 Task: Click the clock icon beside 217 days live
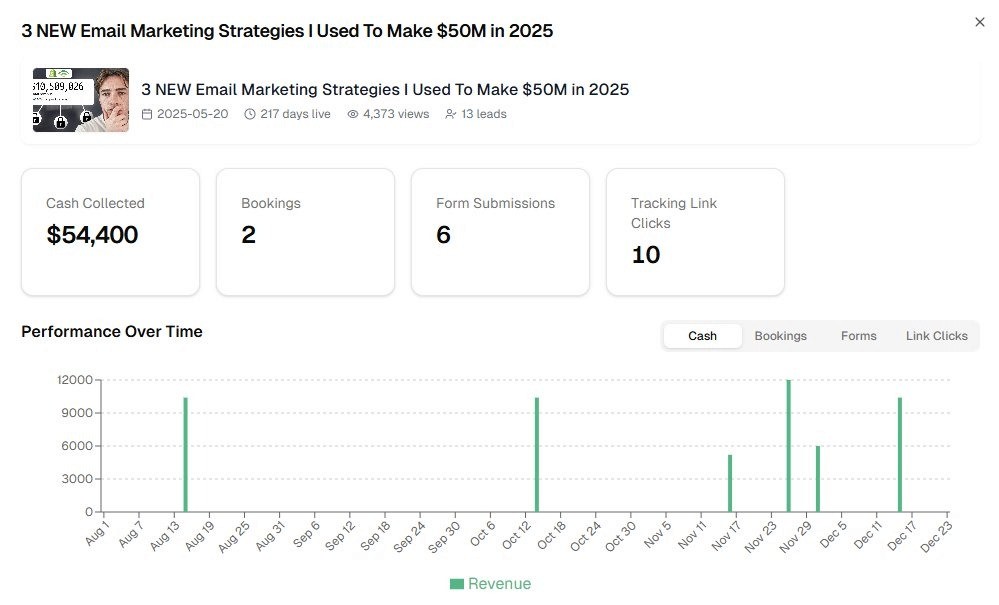250,114
